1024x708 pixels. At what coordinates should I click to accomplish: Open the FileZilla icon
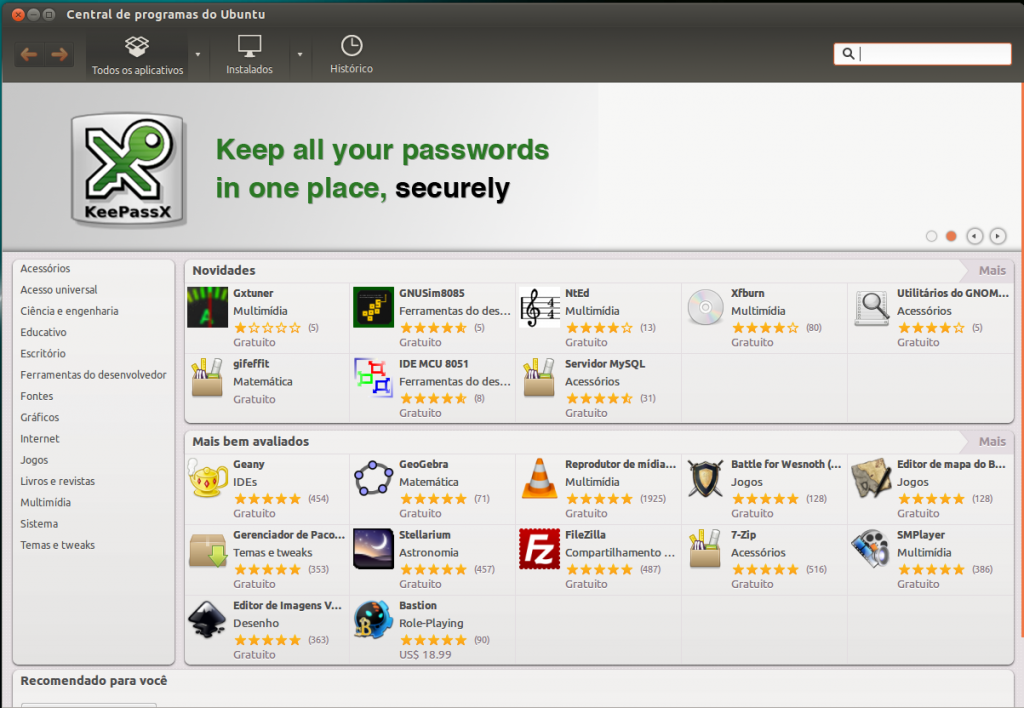pos(539,549)
